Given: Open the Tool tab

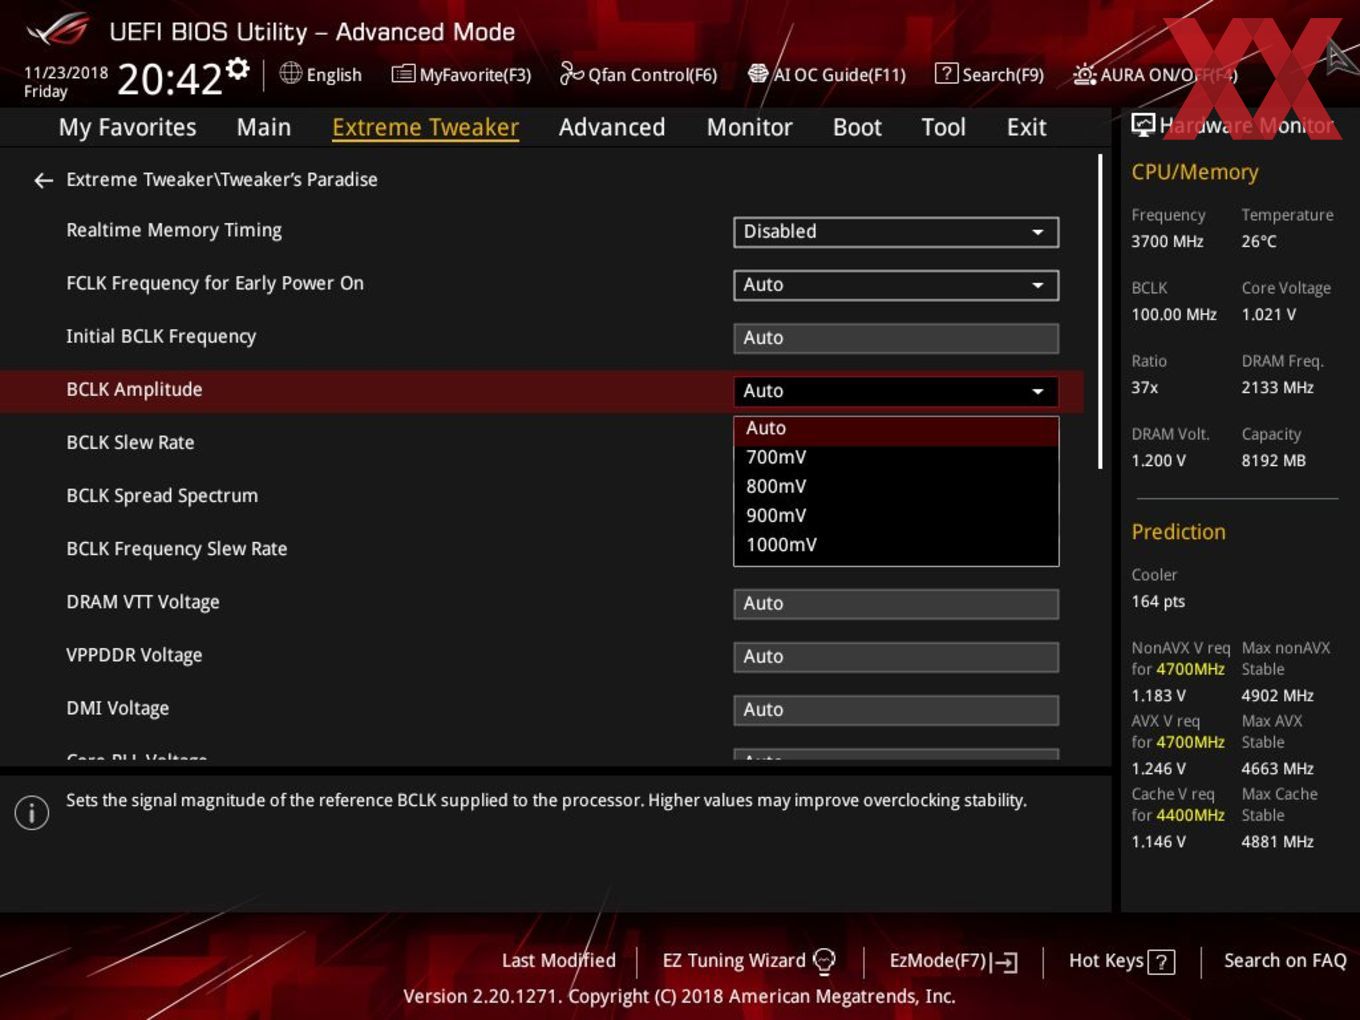Looking at the screenshot, I should click(x=943, y=127).
